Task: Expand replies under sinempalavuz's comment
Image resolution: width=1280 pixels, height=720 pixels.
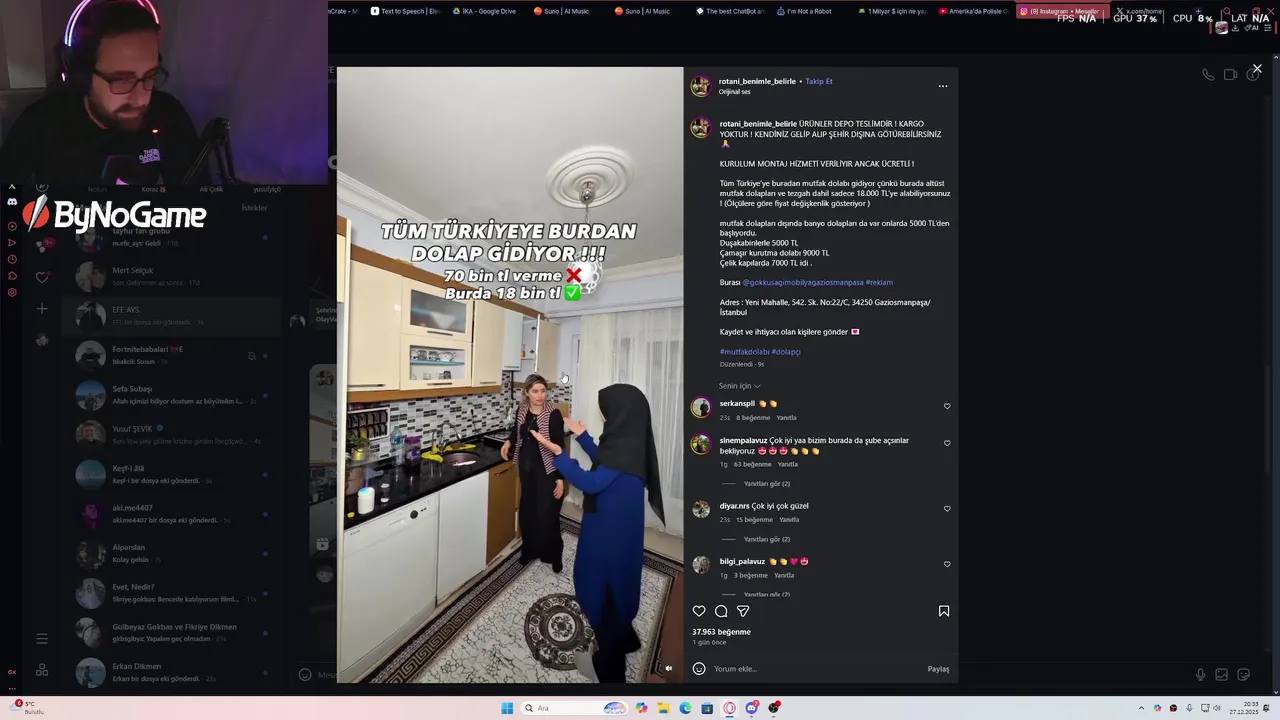Action: pyautogui.click(x=766, y=484)
